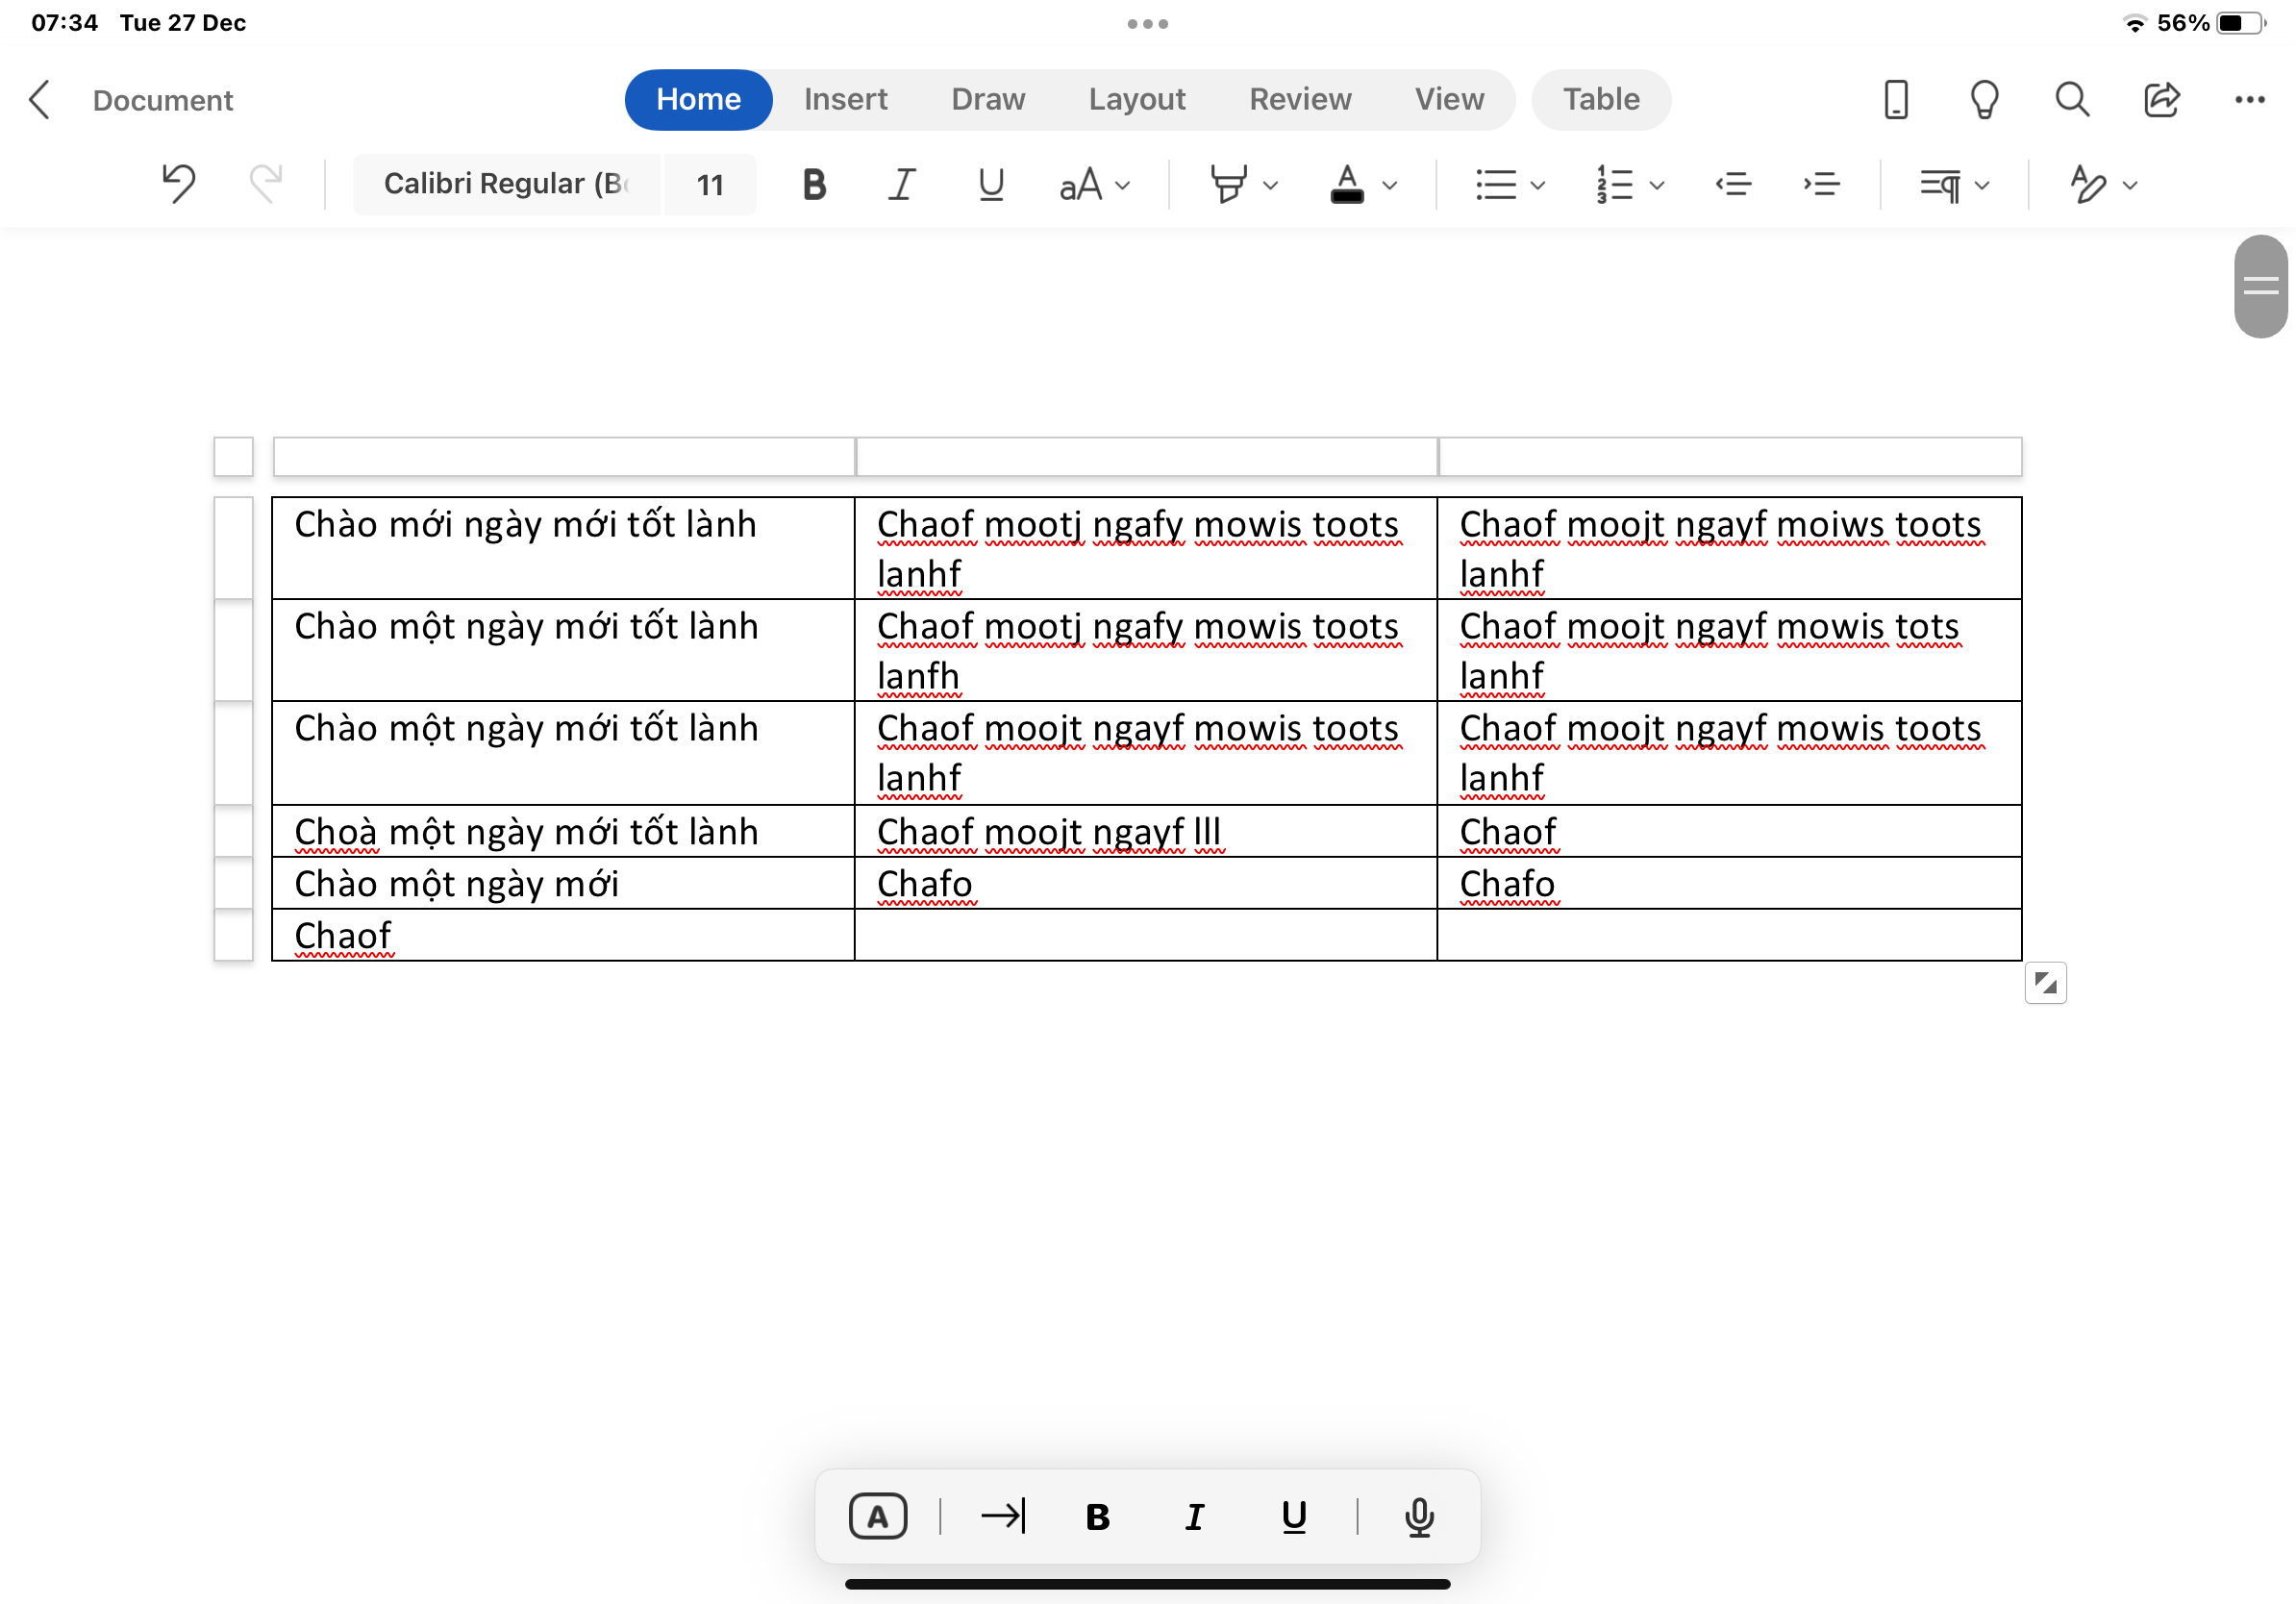Image resolution: width=2296 pixels, height=1604 pixels.
Task: Switch to the Insert tab
Action: (845, 100)
